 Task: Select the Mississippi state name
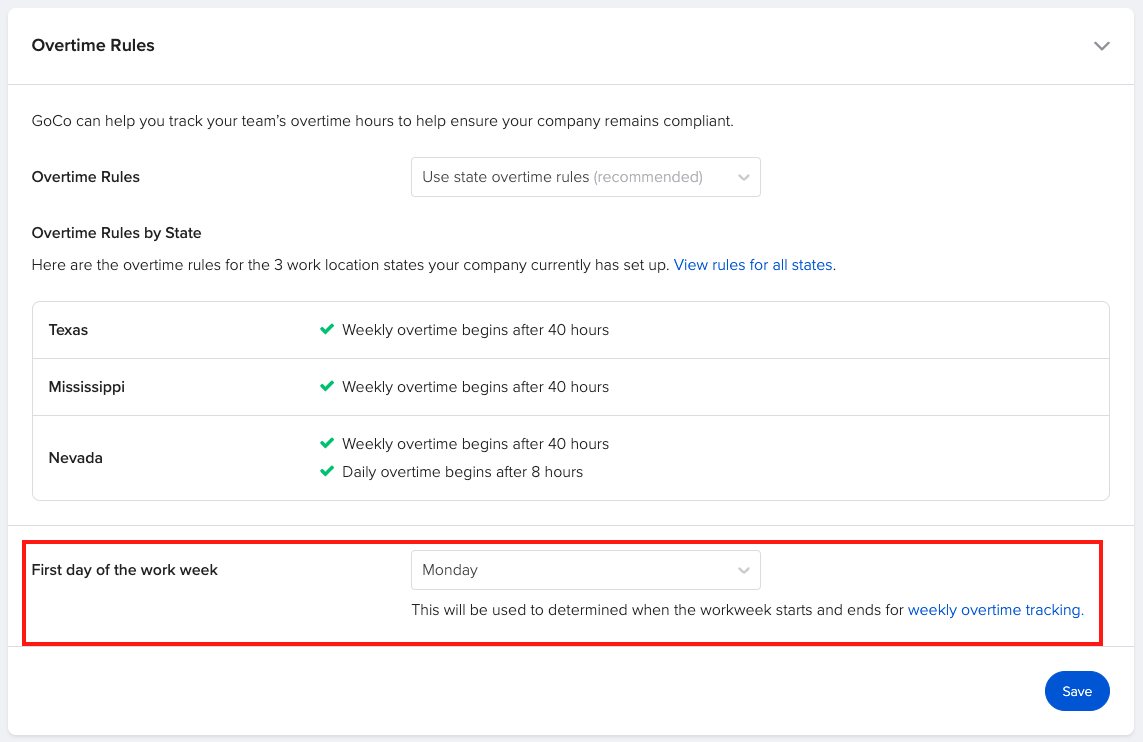click(x=87, y=387)
